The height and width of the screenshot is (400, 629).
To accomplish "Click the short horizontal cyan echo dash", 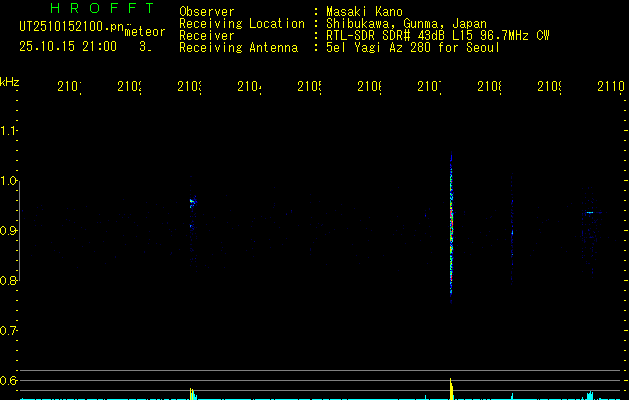I will [590, 212].
